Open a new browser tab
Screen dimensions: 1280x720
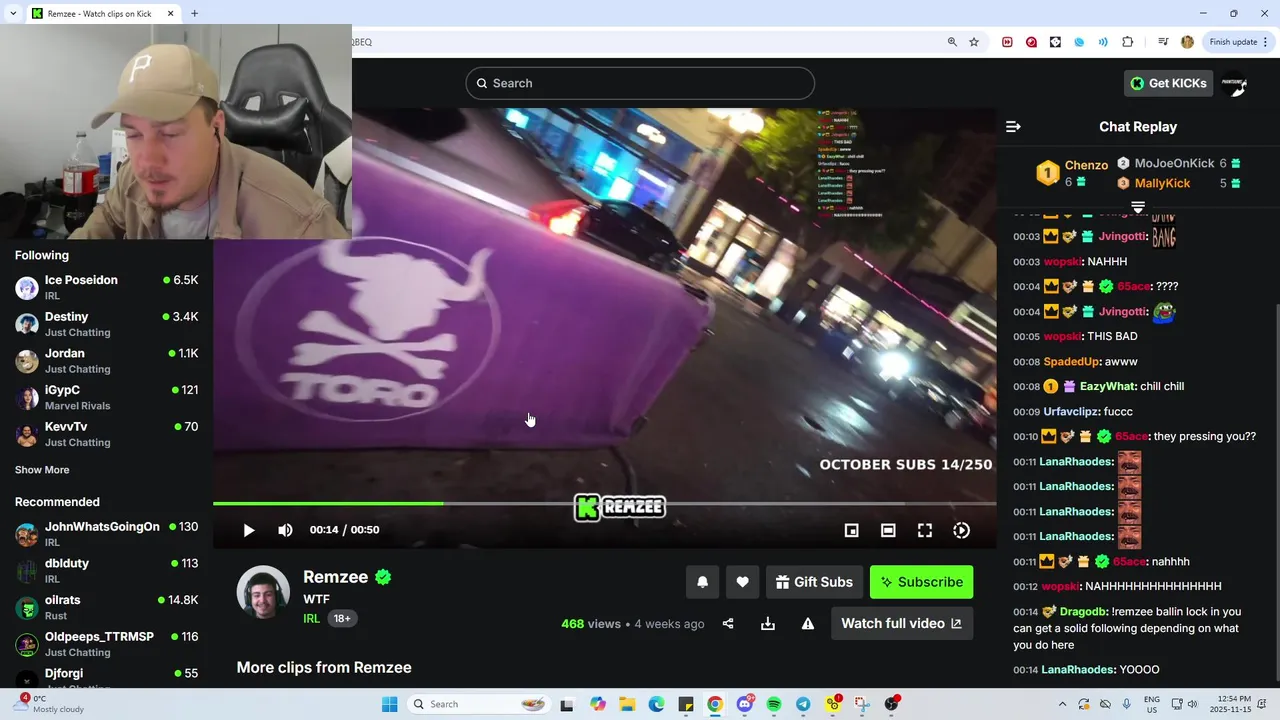(194, 13)
